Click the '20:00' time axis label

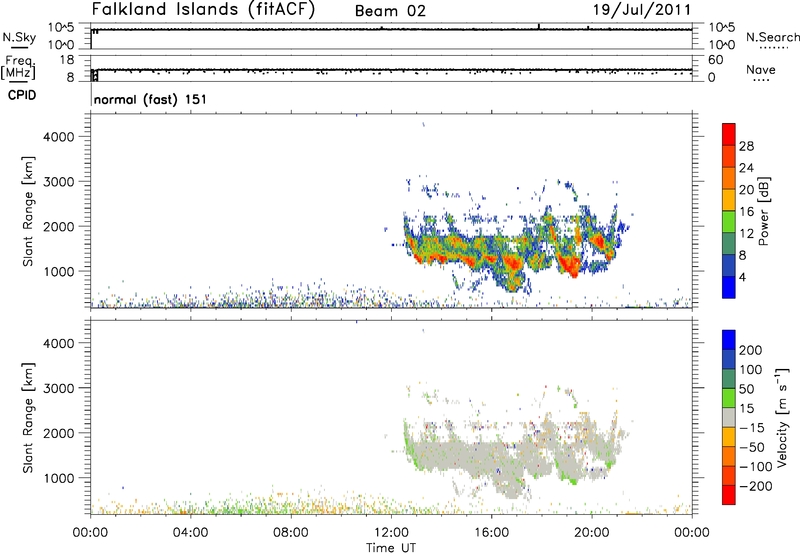(x=592, y=533)
